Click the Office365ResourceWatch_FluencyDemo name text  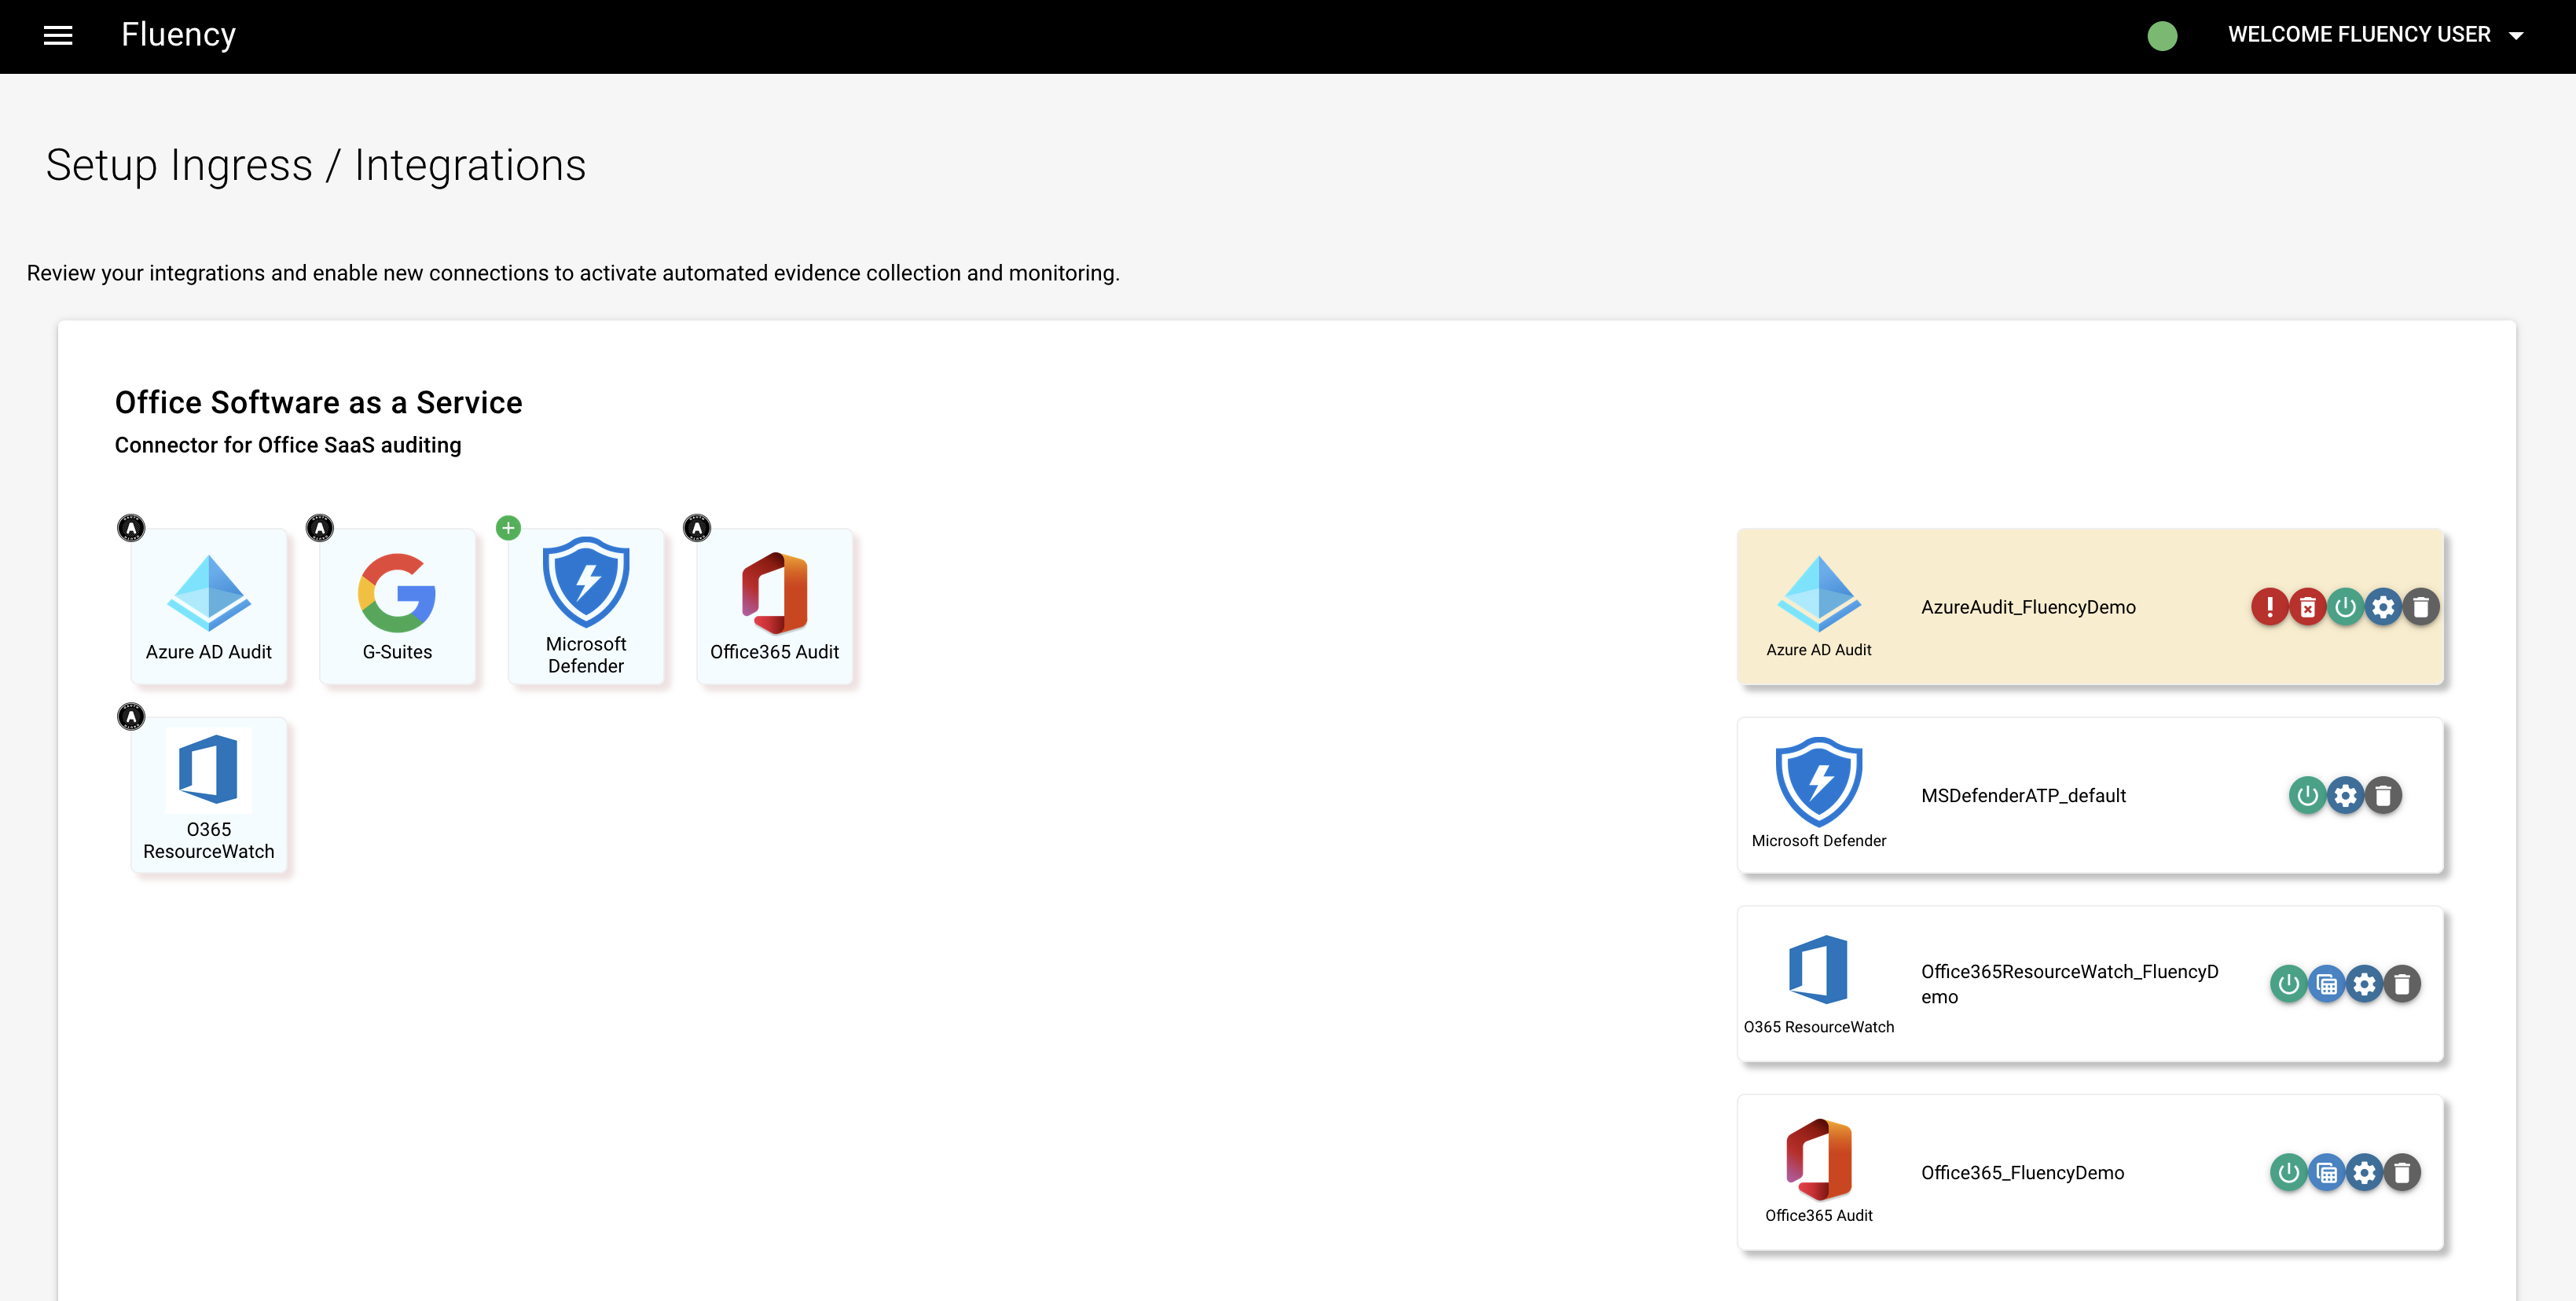[2069, 984]
